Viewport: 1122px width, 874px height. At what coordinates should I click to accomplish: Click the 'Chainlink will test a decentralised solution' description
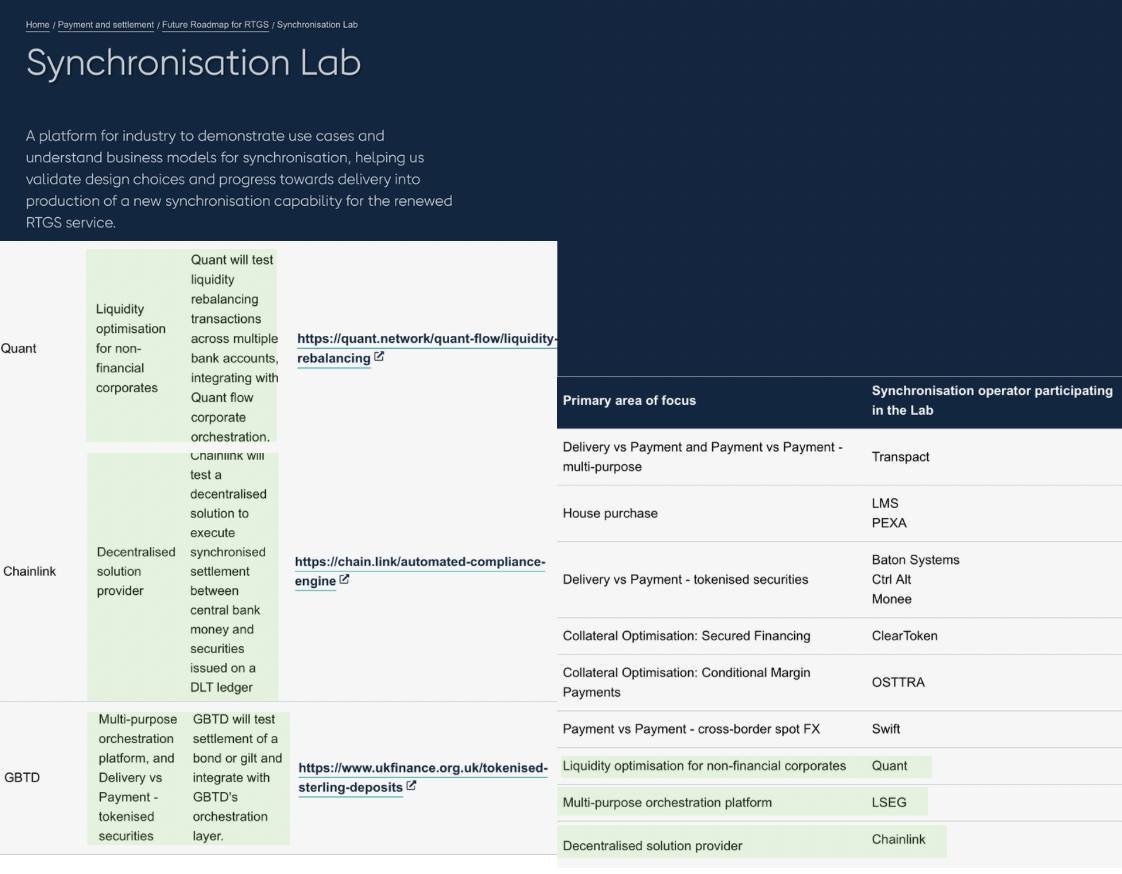(228, 571)
